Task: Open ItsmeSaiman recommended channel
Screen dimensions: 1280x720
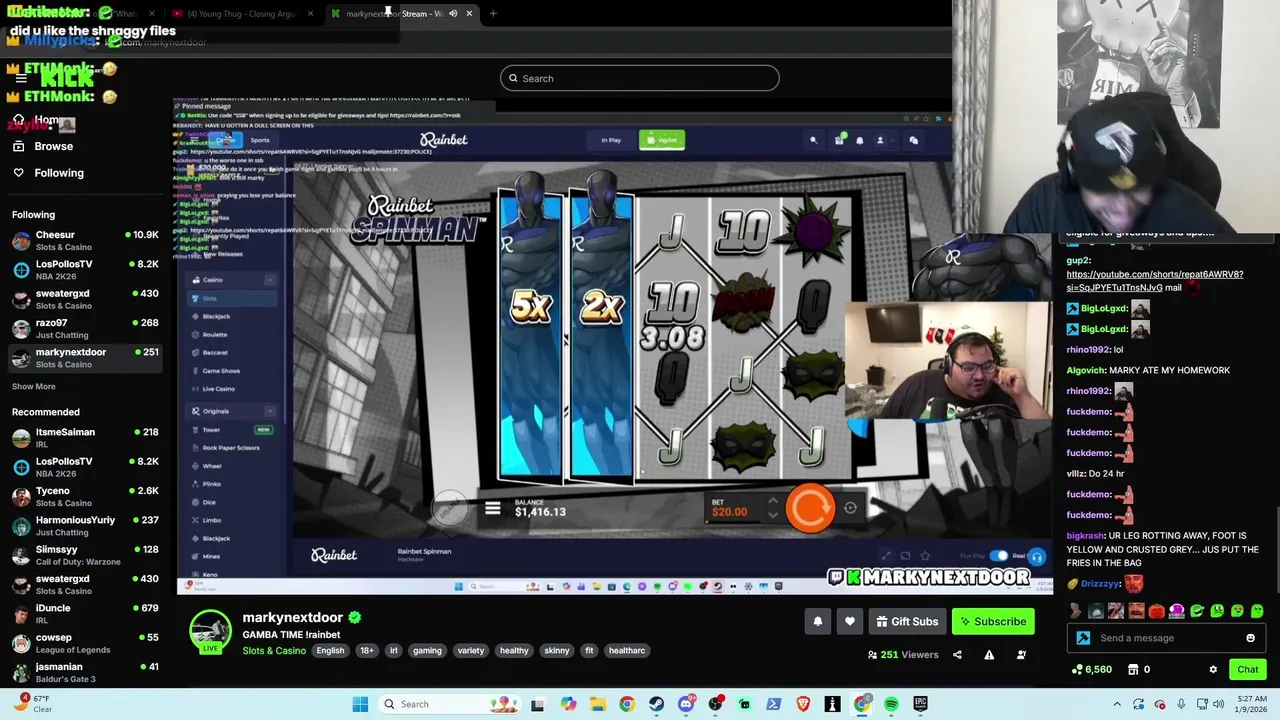Action: click(x=85, y=438)
